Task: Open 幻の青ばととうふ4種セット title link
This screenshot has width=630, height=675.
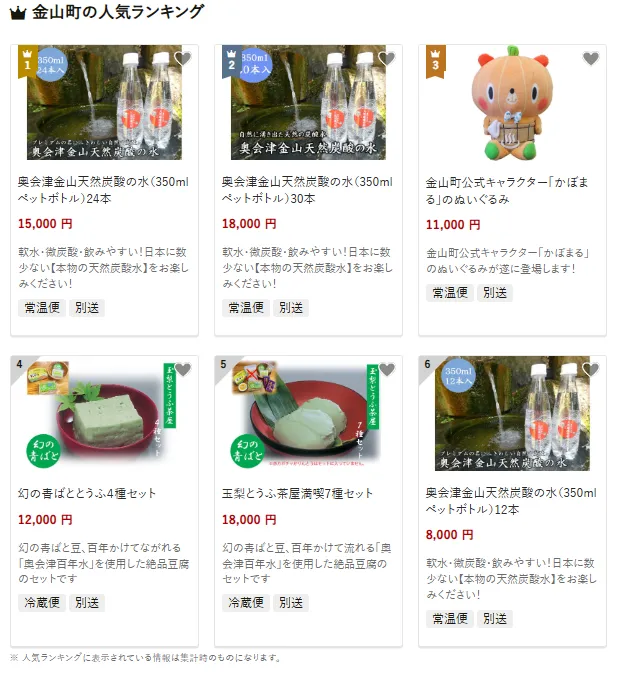Action: coord(87,493)
